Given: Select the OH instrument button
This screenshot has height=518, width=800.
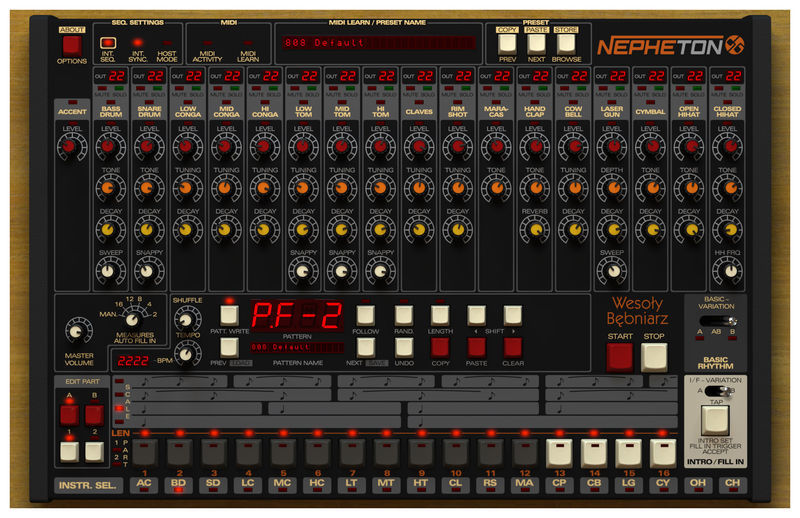Looking at the screenshot, I should point(697,485).
